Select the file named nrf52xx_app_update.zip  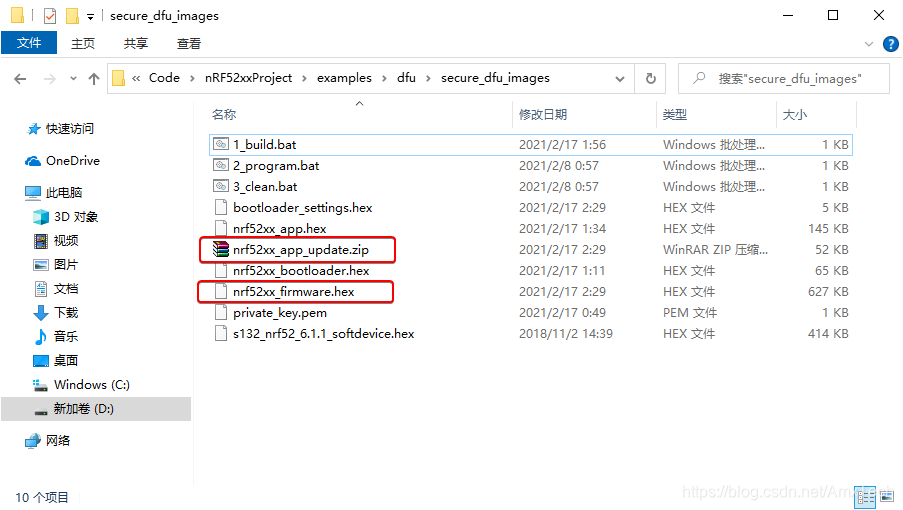(301, 250)
